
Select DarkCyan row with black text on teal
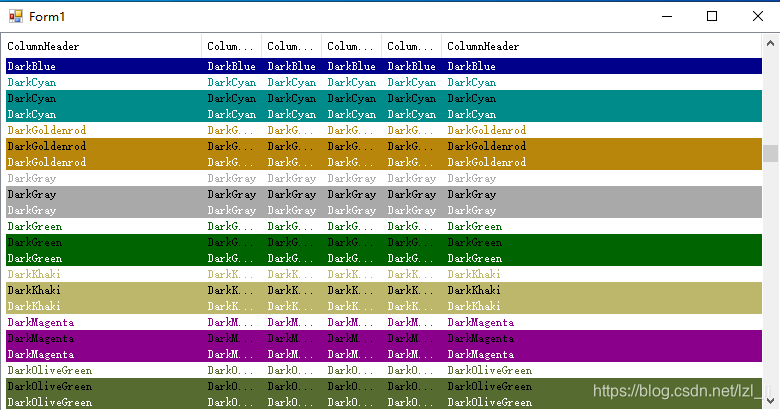[x=384, y=98]
